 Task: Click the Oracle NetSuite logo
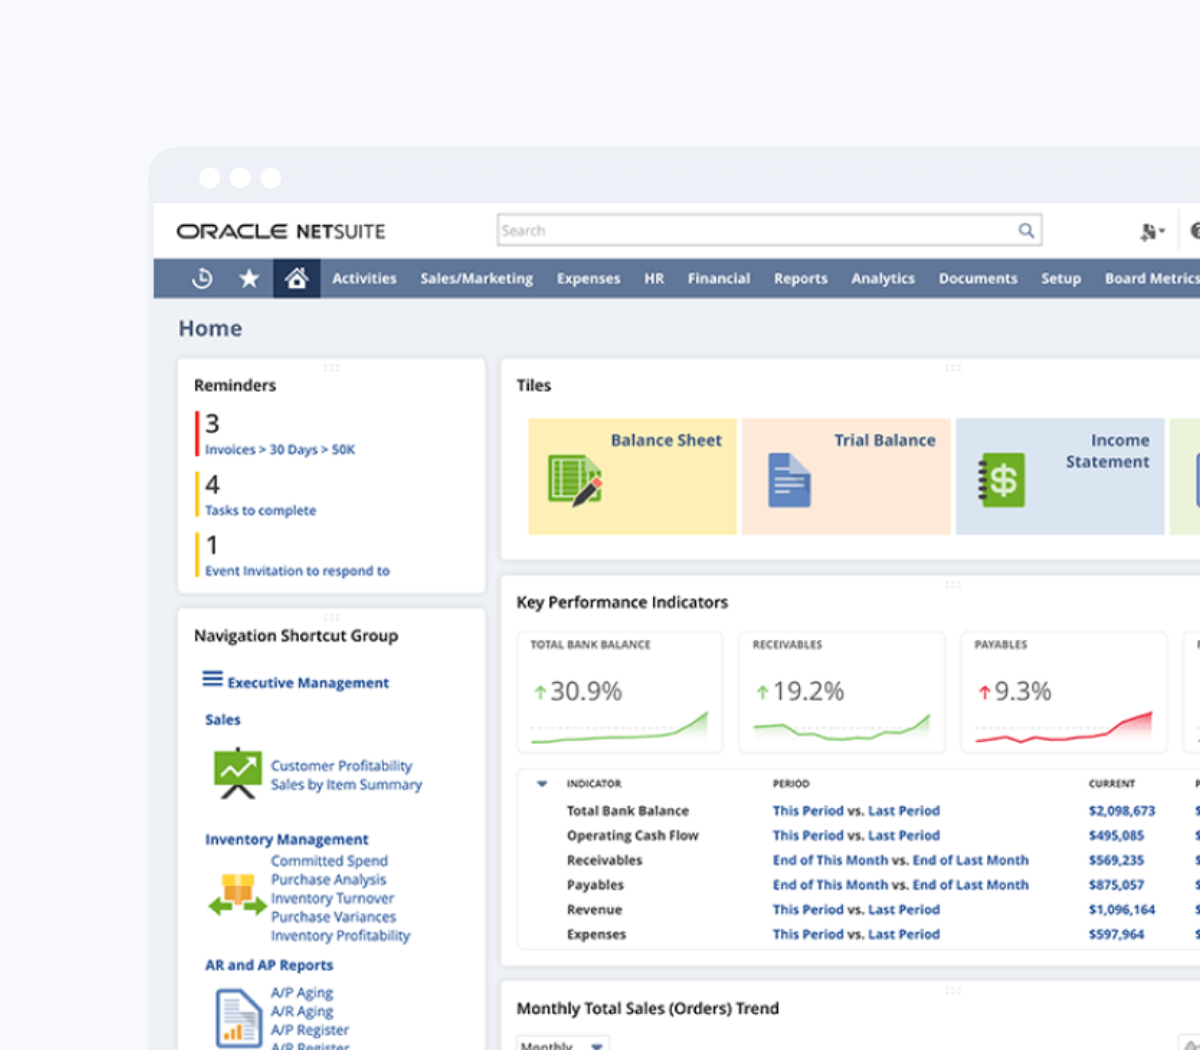(281, 231)
